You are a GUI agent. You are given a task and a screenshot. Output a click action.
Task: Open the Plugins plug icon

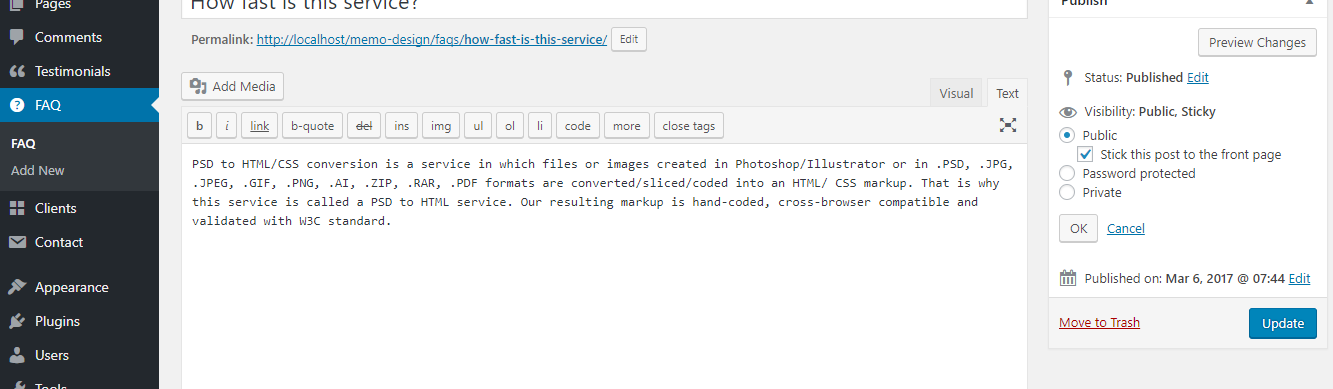[17, 322]
